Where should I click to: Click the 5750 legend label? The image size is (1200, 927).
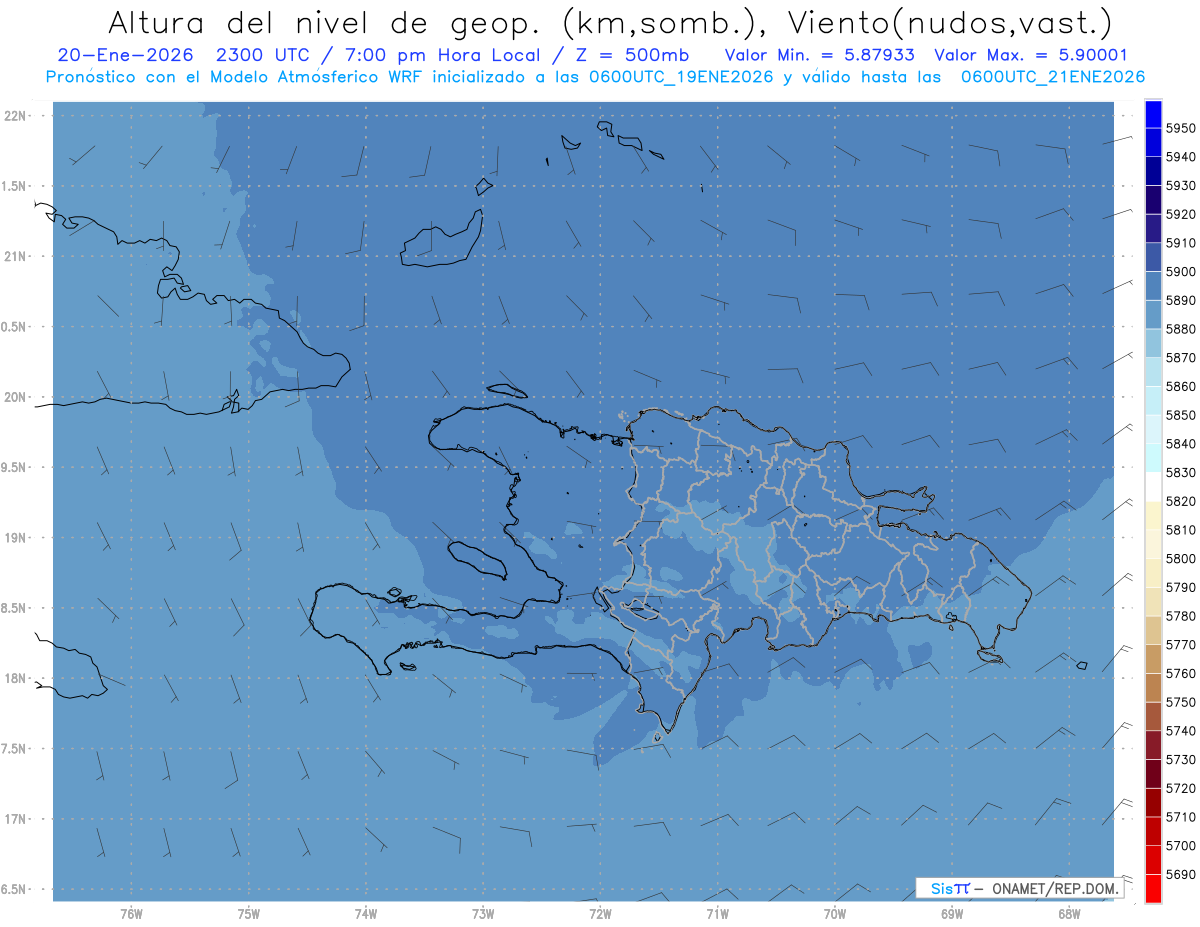coord(1180,702)
